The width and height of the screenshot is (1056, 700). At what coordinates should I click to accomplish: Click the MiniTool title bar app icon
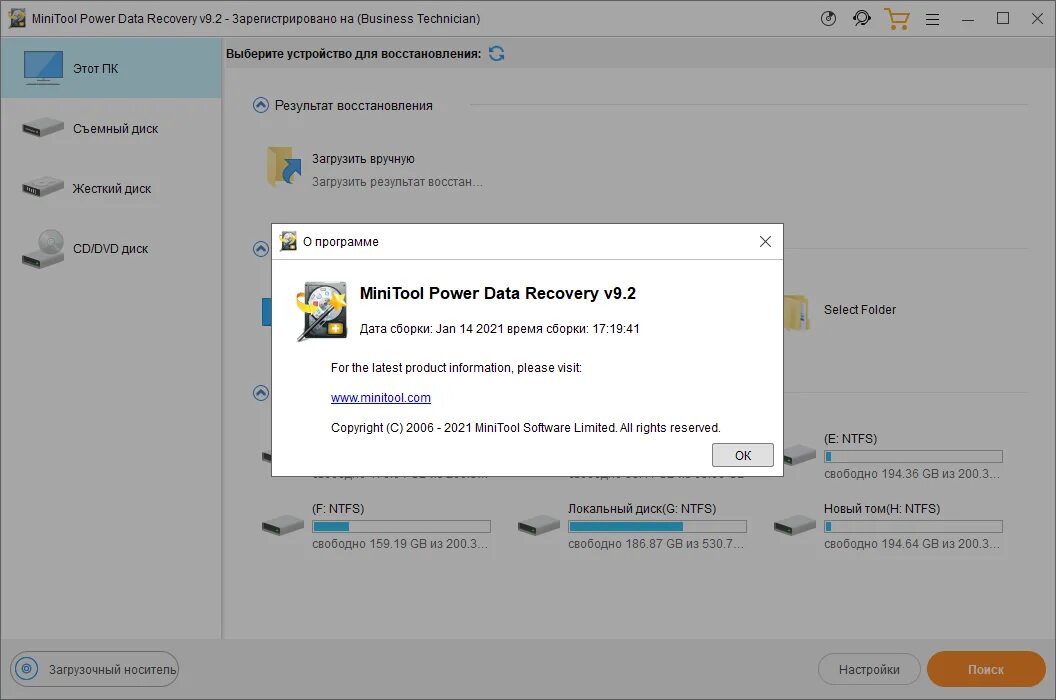click(17, 18)
